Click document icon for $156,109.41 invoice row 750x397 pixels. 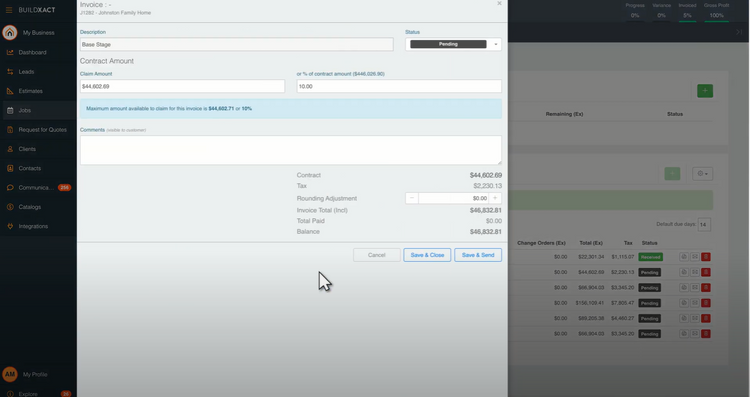click(684, 303)
